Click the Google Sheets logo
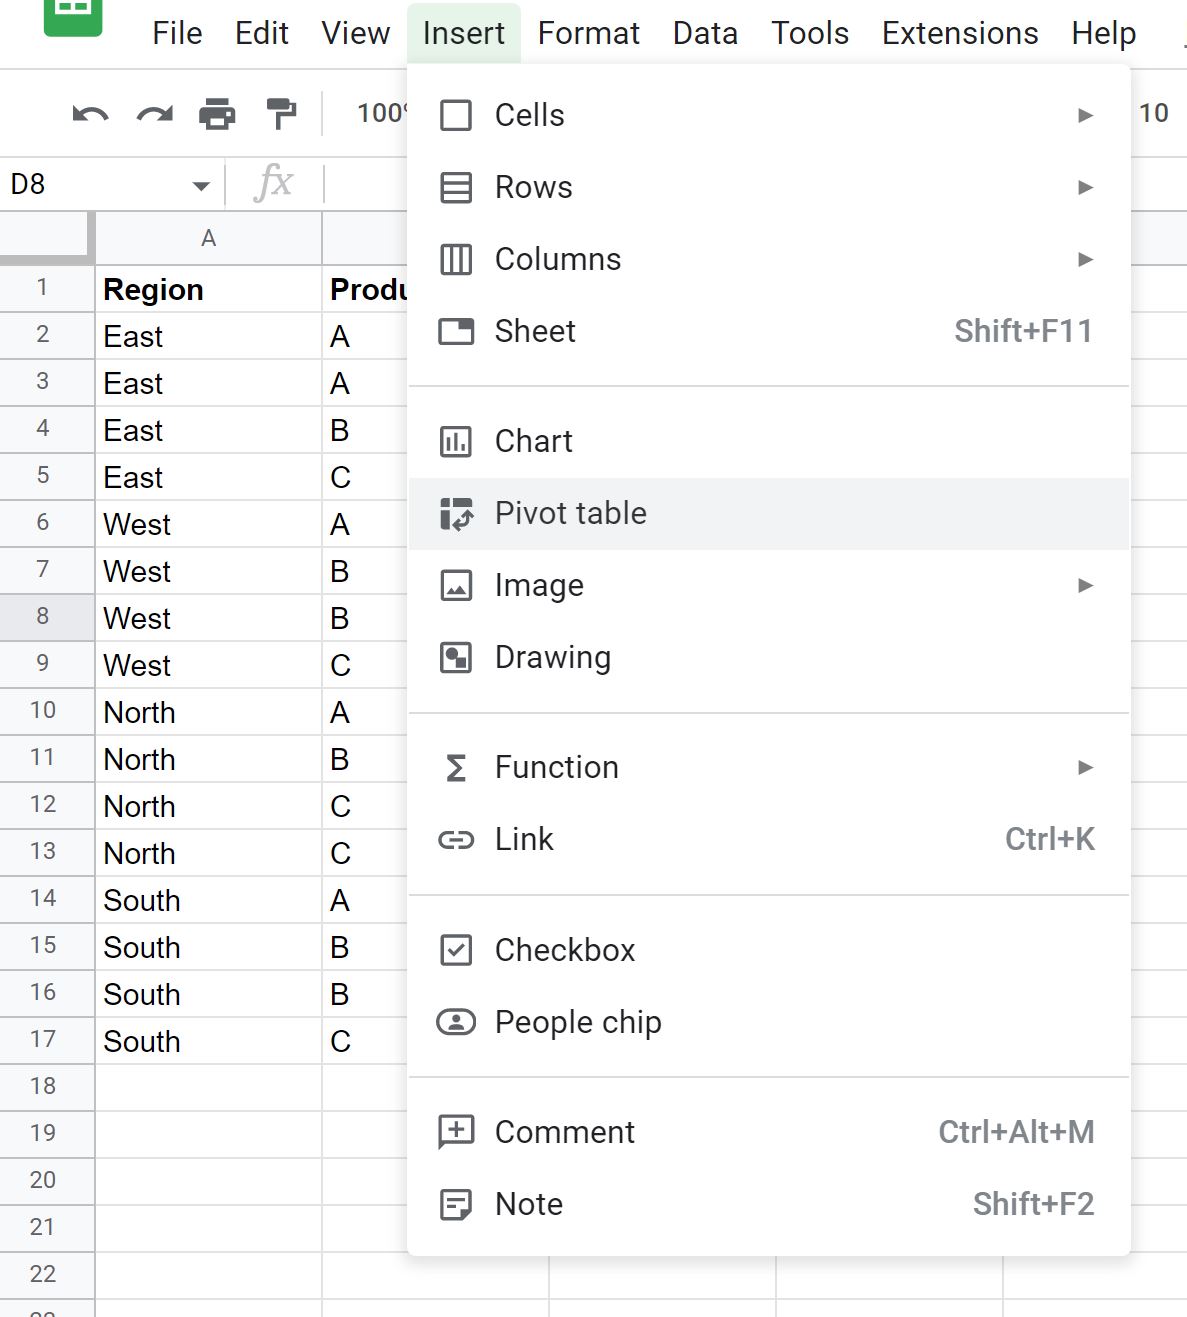This screenshot has width=1187, height=1317. (x=74, y=16)
